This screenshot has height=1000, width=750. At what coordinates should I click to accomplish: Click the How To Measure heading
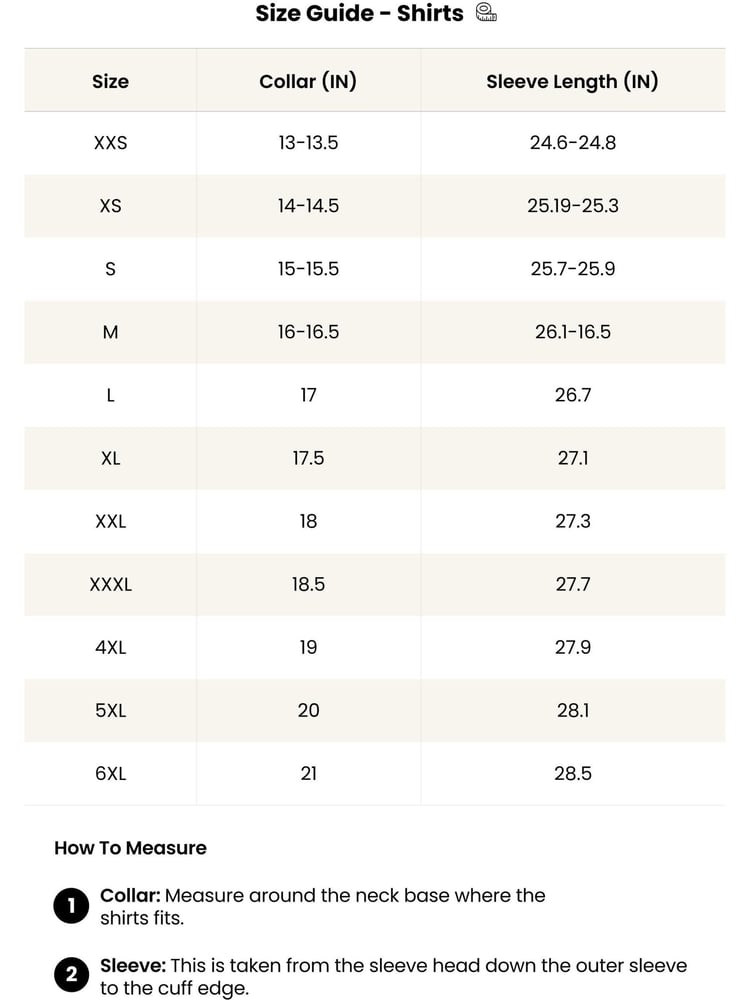tap(130, 848)
